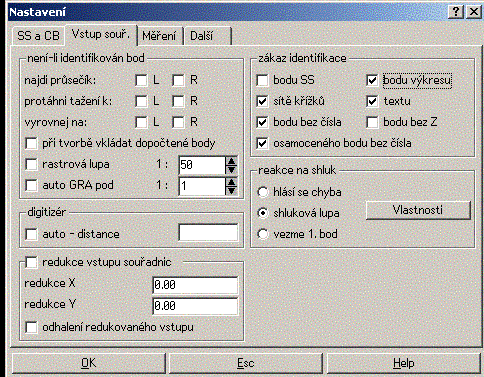484x377 pixels.
Task: Switch to the SS a CB tab
Action: pyautogui.click(x=38, y=36)
